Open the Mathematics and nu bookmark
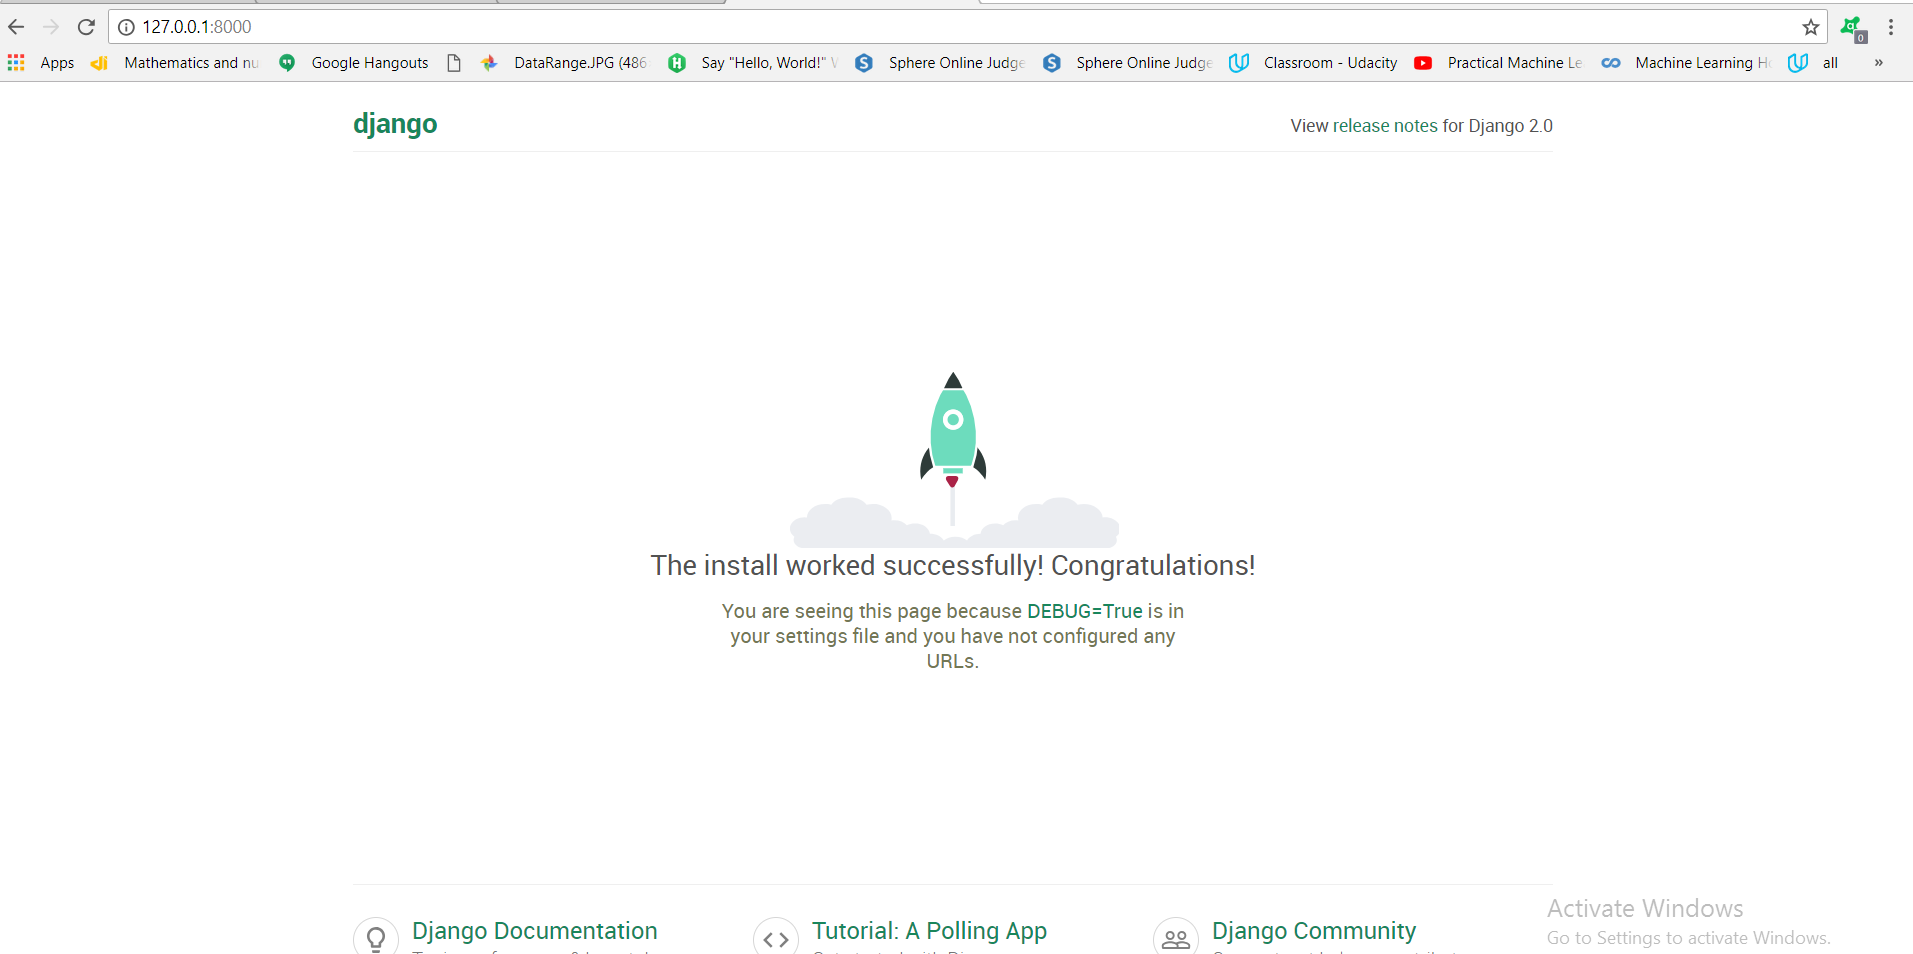 tap(175, 63)
